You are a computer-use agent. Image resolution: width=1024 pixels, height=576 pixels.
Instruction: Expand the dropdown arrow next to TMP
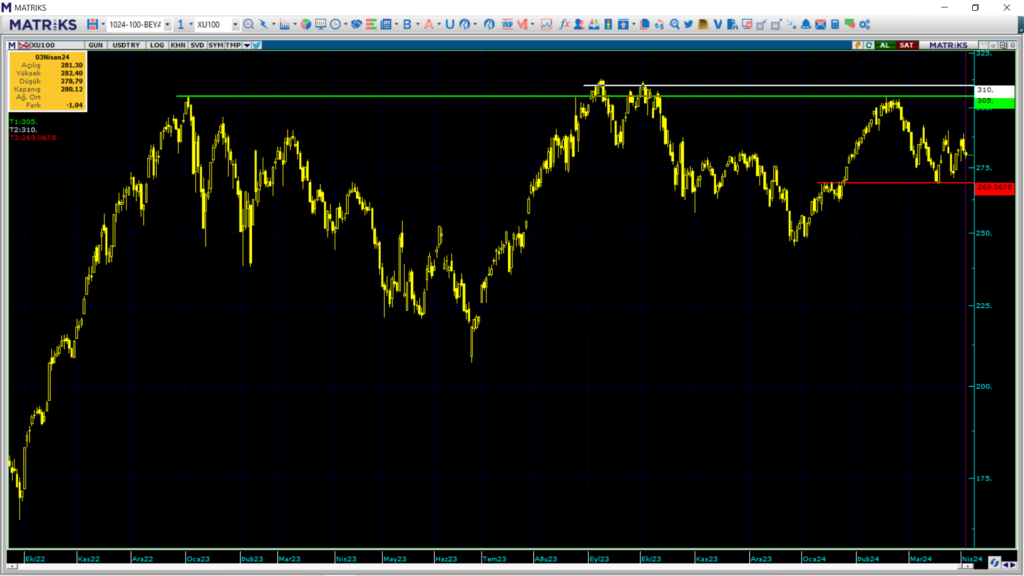point(245,45)
